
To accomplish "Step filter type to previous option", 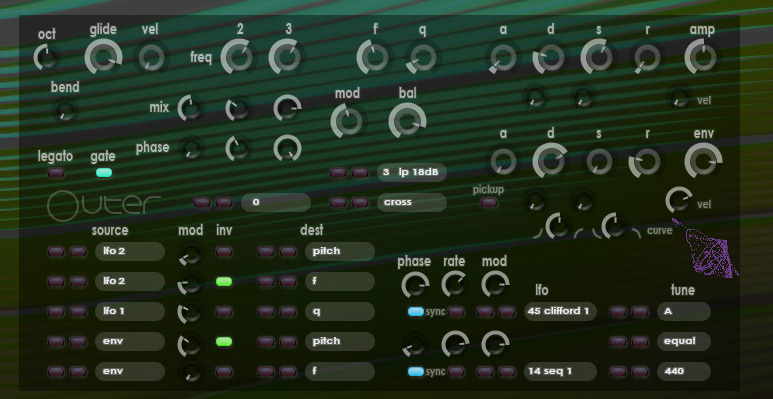I will click(338, 173).
